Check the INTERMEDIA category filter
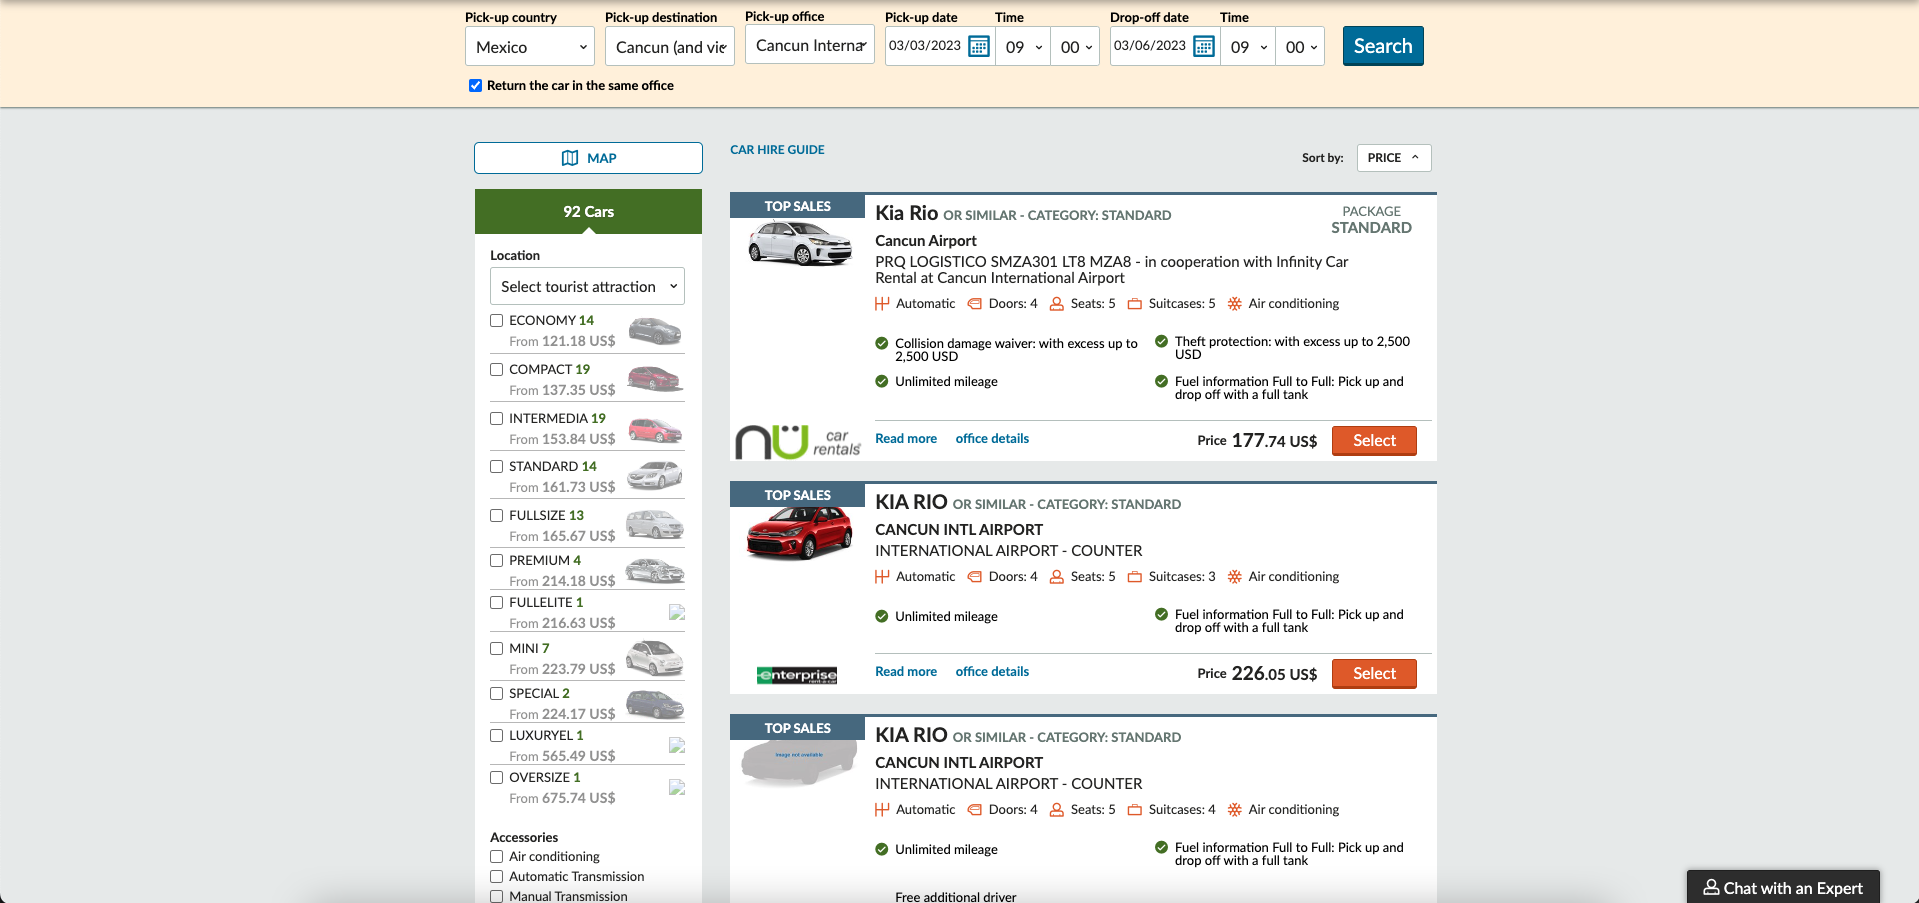The image size is (1919, 903). 496,418
